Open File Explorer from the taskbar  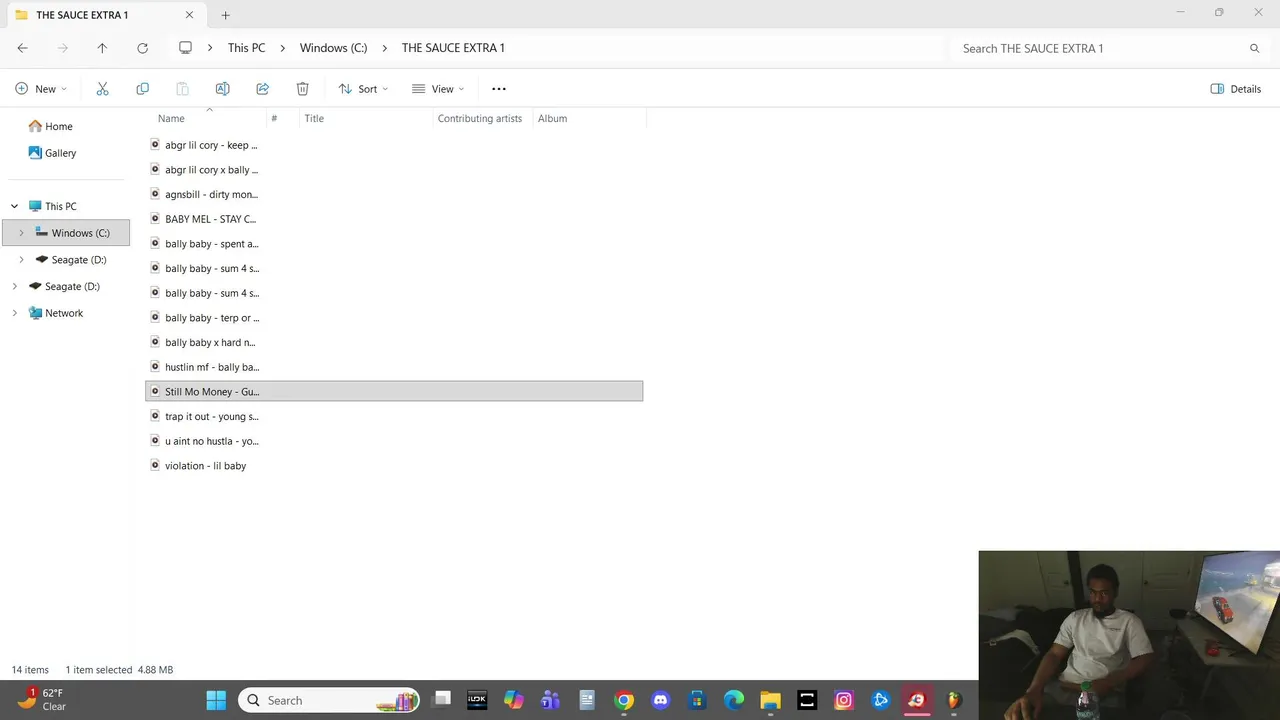(x=770, y=700)
